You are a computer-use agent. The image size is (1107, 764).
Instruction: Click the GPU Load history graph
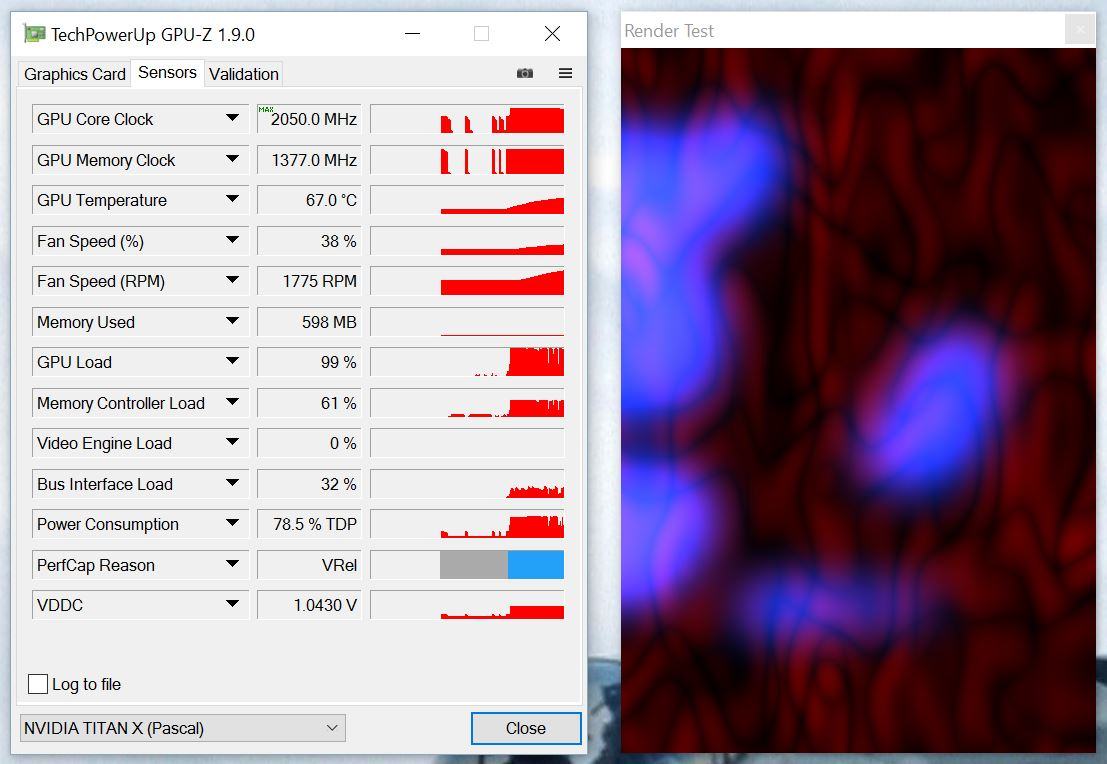[x=467, y=362]
